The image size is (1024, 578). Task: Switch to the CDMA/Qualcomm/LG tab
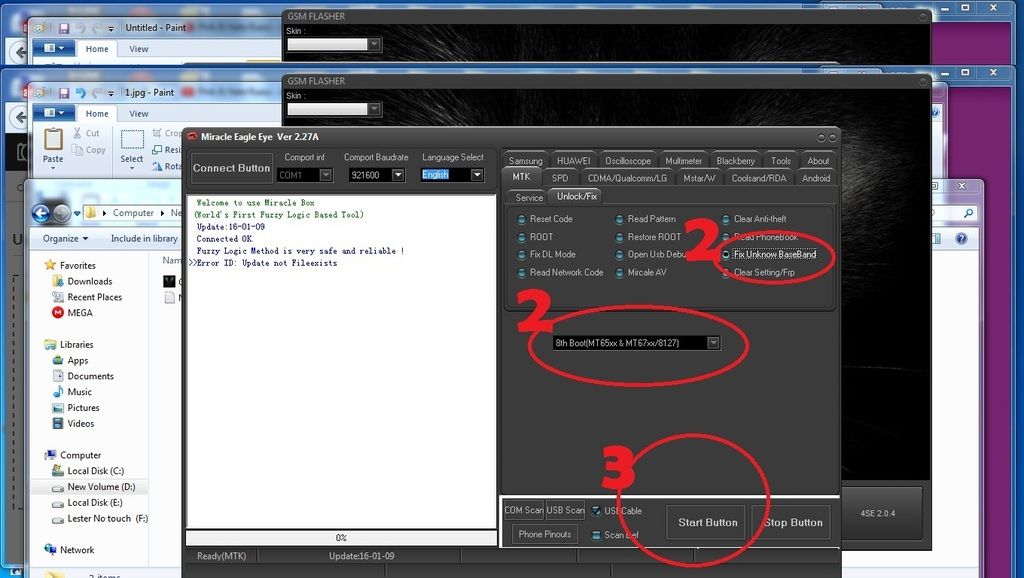[627, 178]
